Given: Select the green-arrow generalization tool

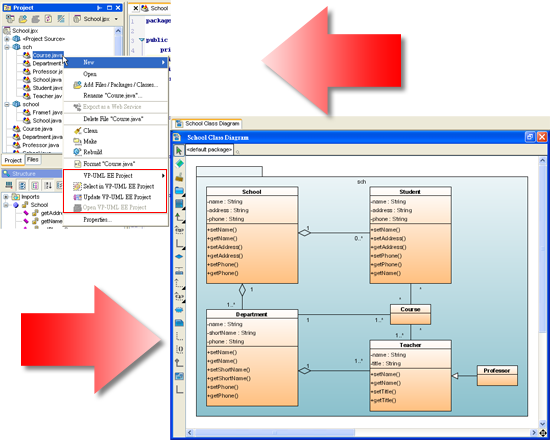Looking at the screenshot, I should pos(179,217).
